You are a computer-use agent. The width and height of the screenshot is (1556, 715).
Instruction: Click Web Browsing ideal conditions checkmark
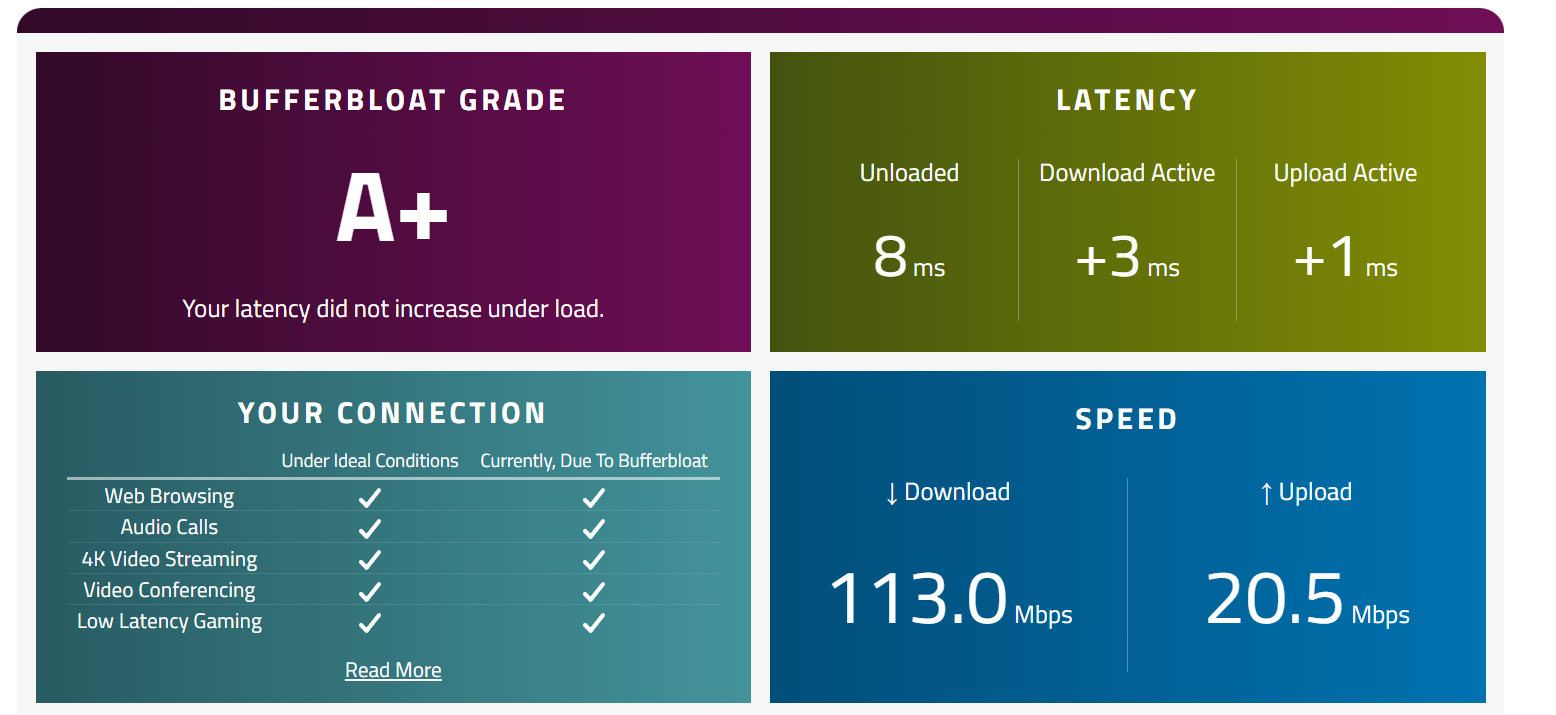(370, 497)
